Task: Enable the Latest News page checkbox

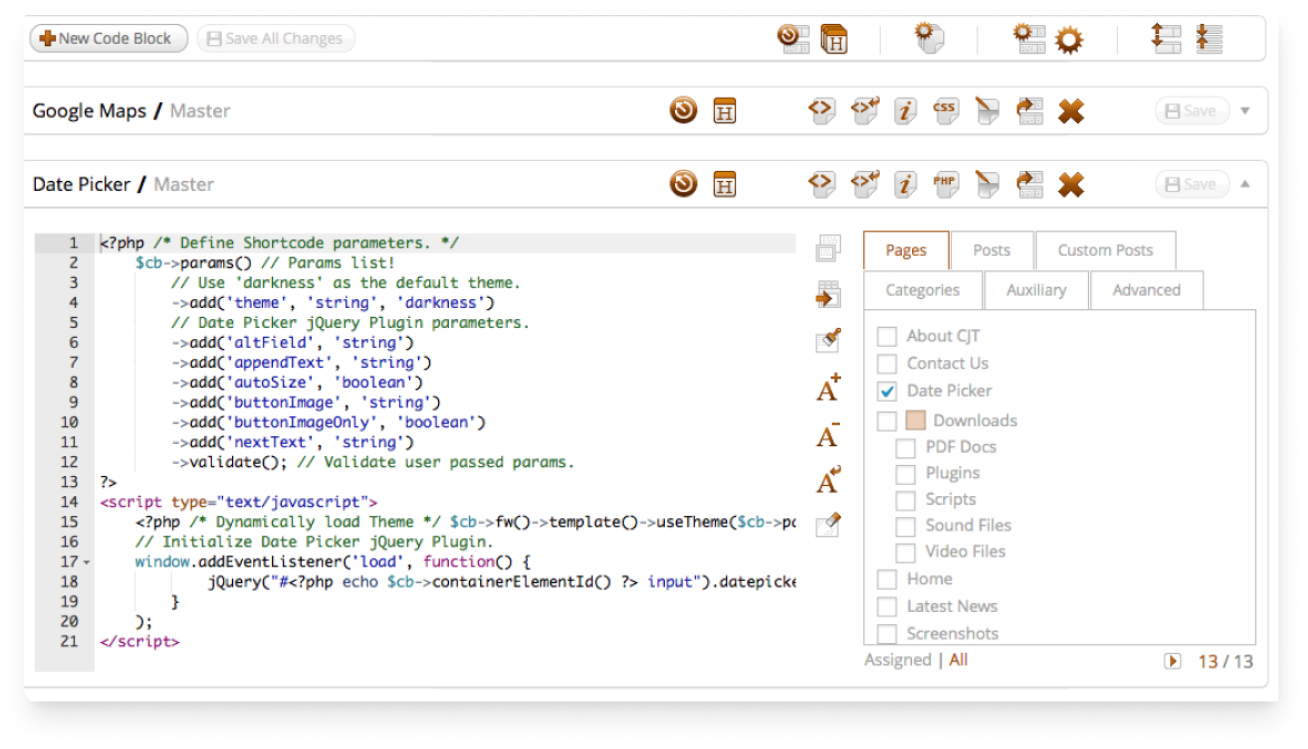Action: (887, 606)
